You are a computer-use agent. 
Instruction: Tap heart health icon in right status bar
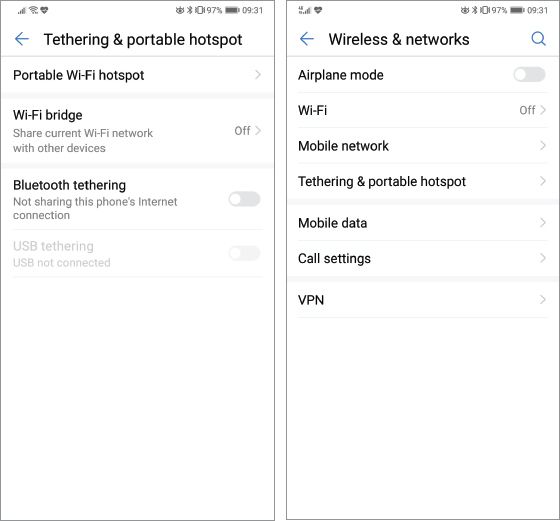tap(318, 10)
